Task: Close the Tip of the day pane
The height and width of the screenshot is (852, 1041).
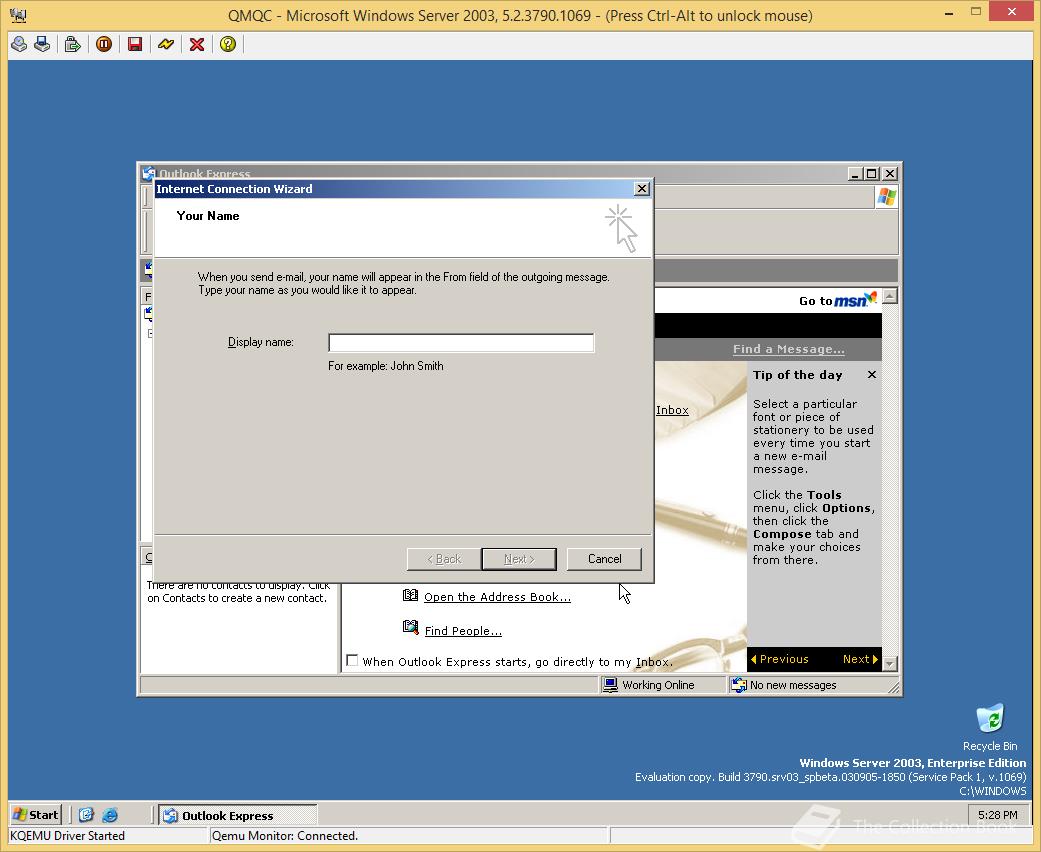Action: 872,375
